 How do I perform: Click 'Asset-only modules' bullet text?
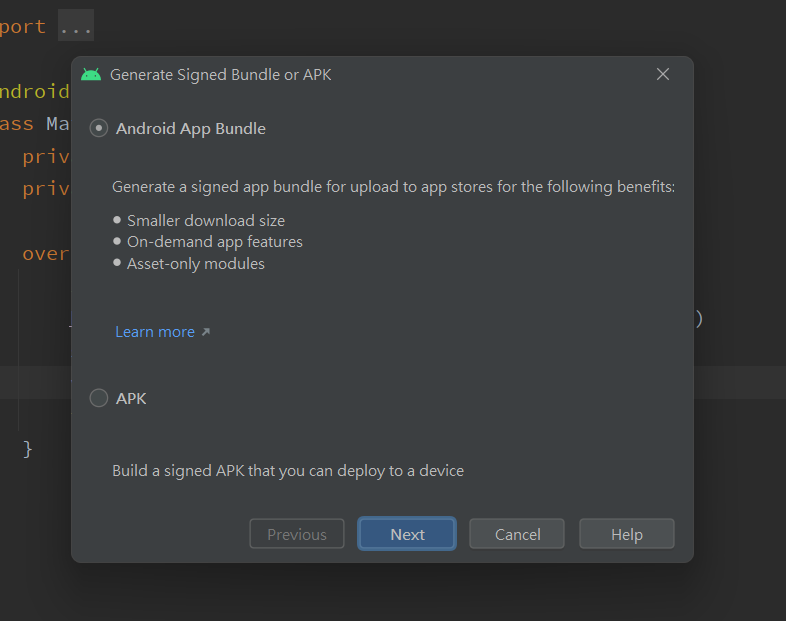click(195, 264)
